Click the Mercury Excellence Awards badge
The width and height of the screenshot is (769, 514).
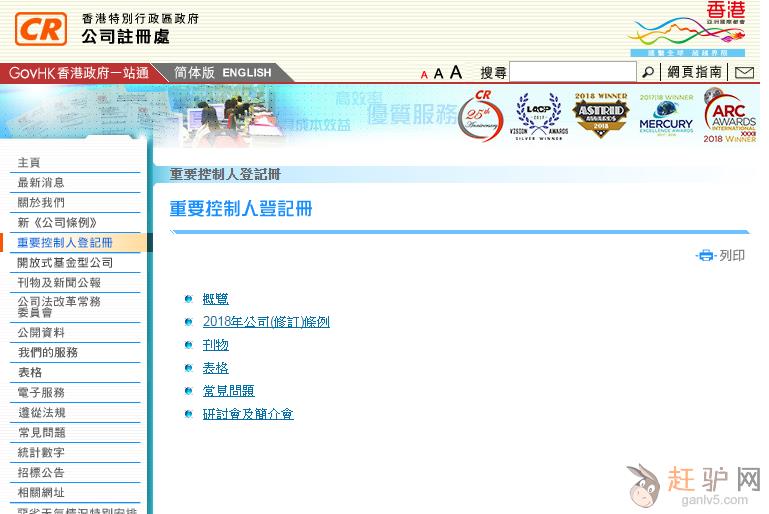(x=665, y=117)
